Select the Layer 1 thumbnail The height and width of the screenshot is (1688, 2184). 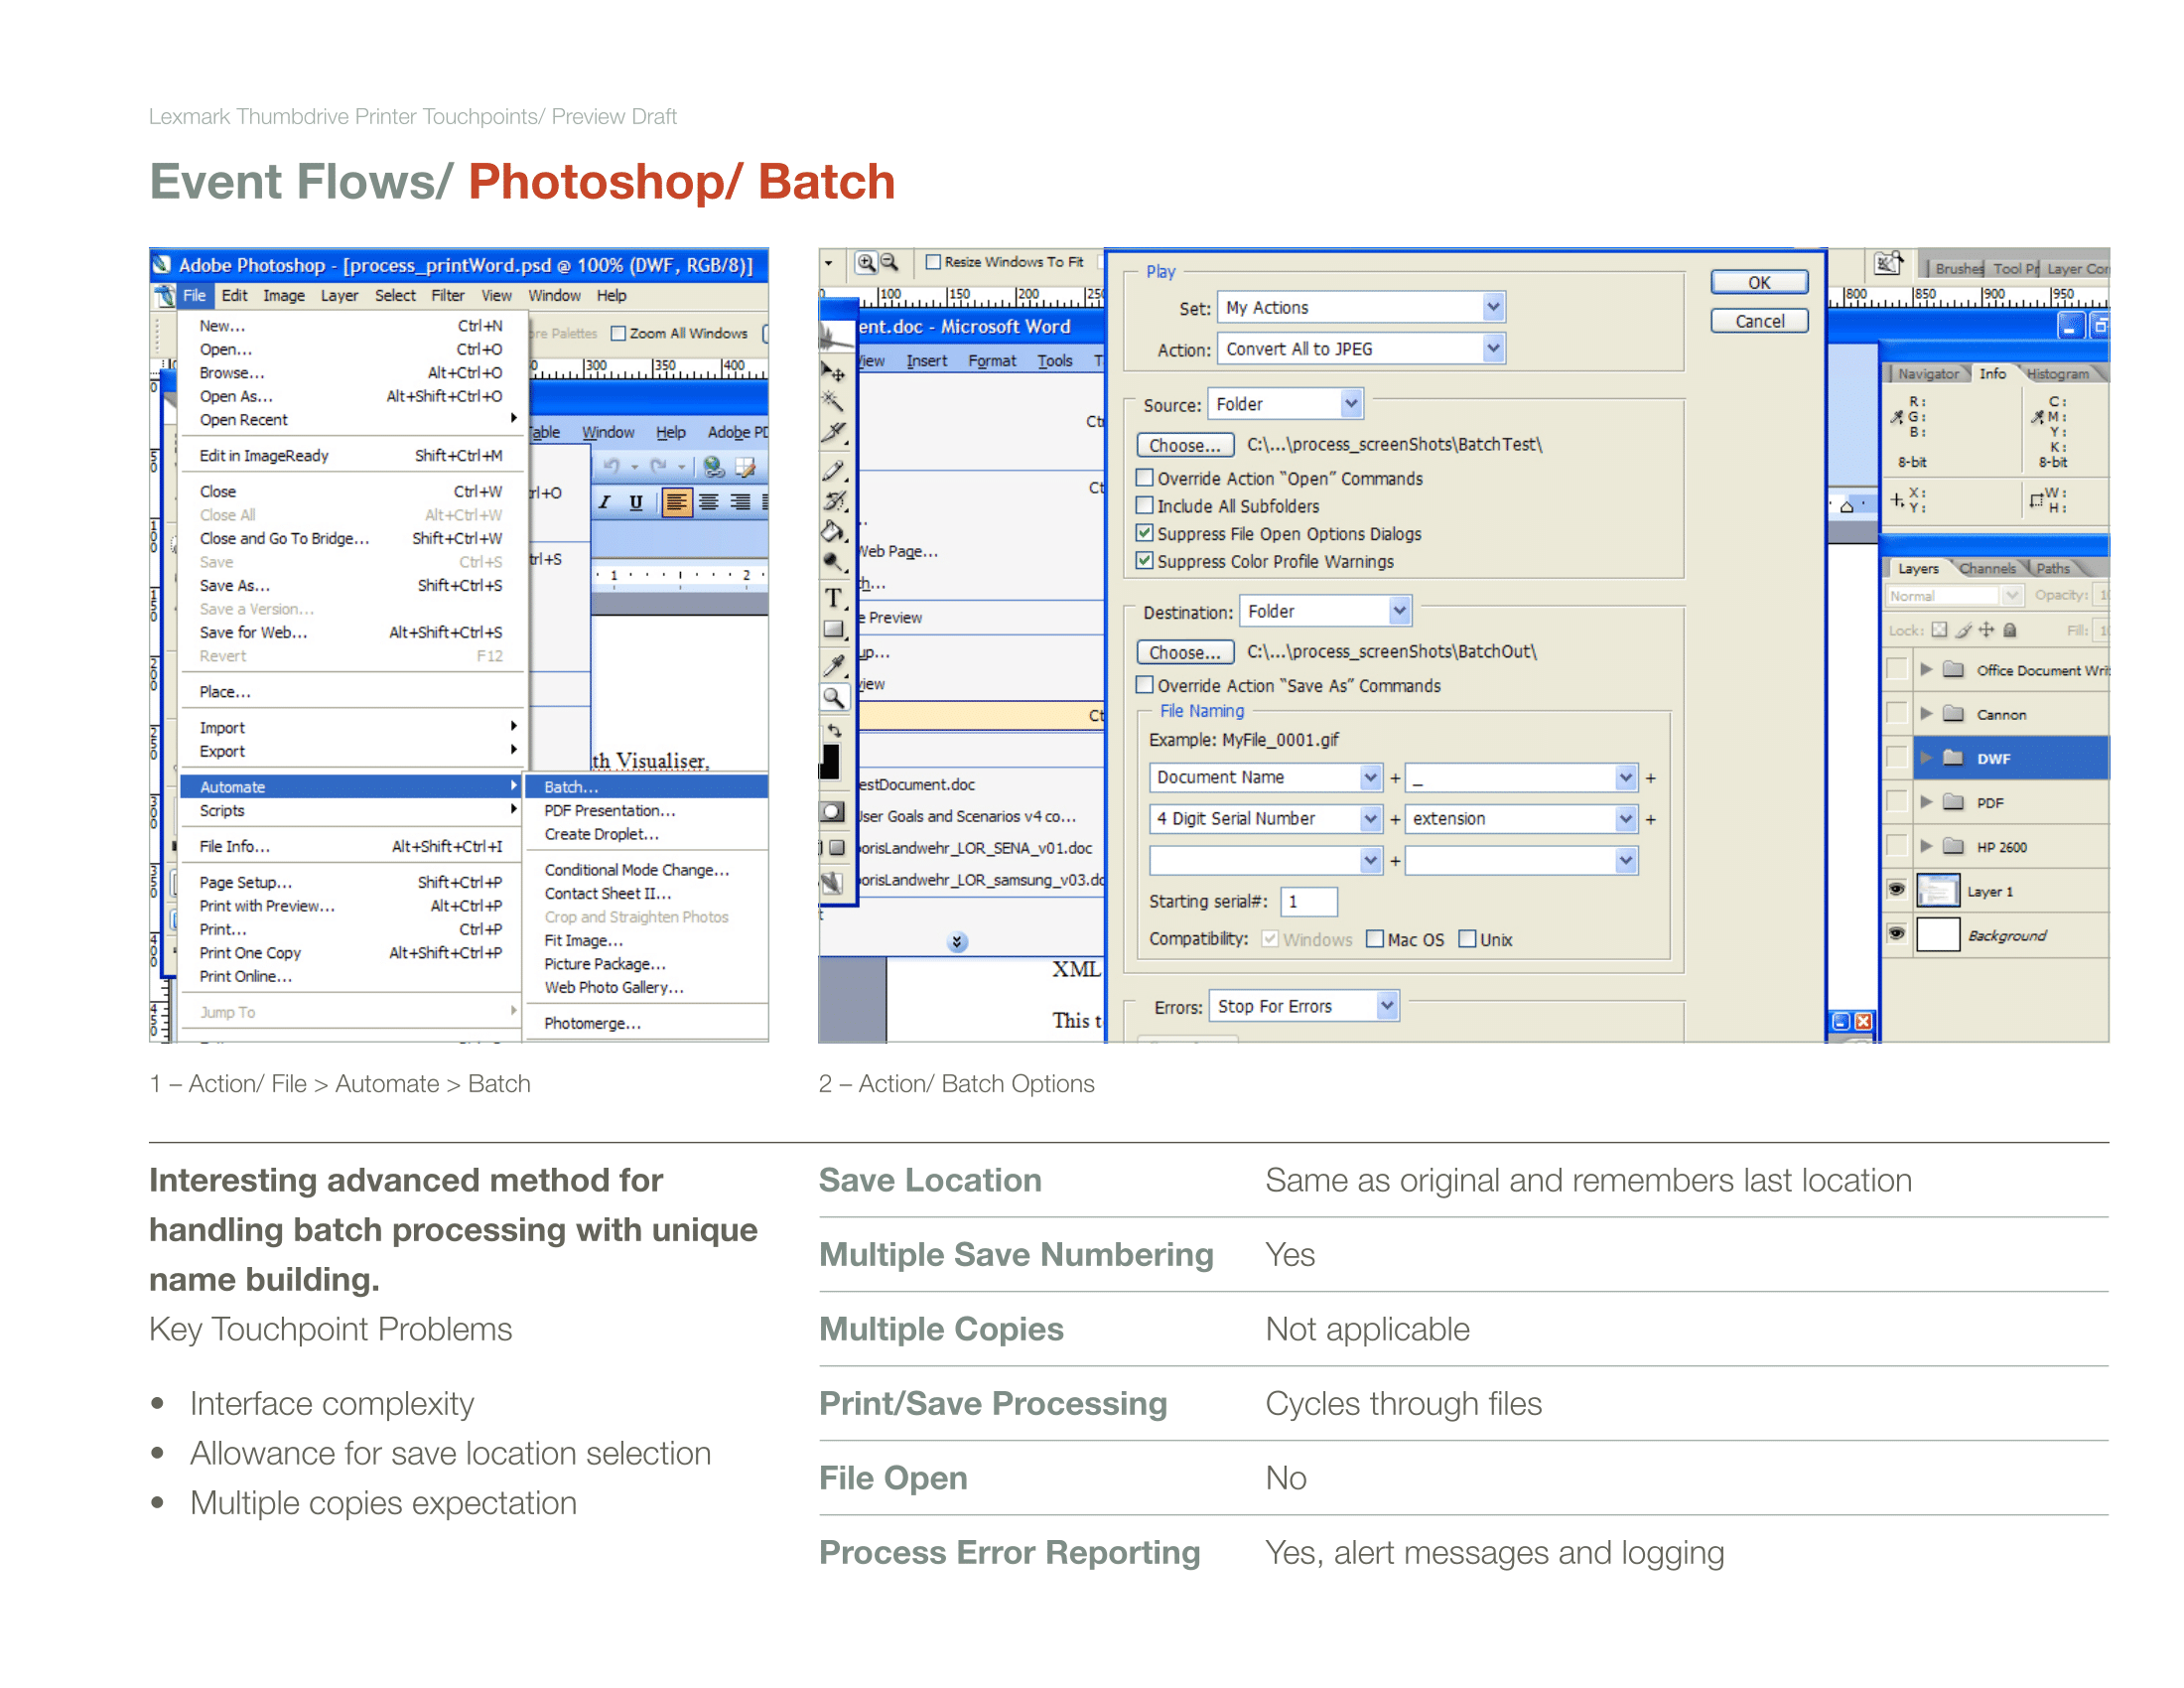pyautogui.click(x=1938, y=890)
